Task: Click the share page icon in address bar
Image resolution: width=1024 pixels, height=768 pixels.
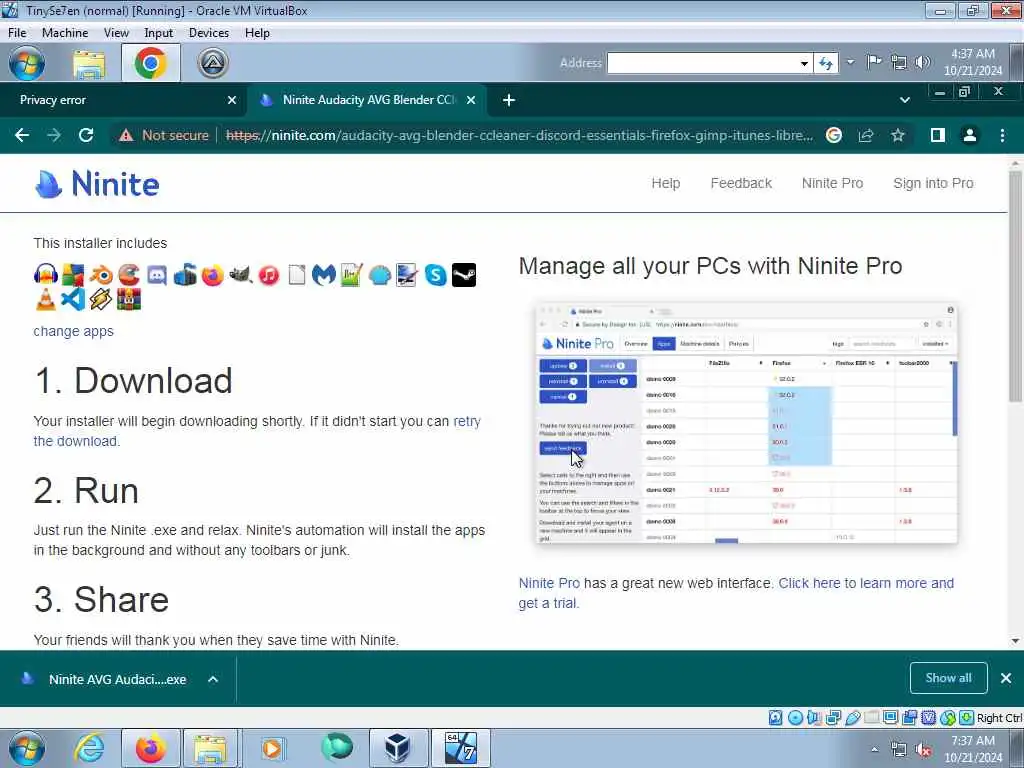Action: point(866,135)
